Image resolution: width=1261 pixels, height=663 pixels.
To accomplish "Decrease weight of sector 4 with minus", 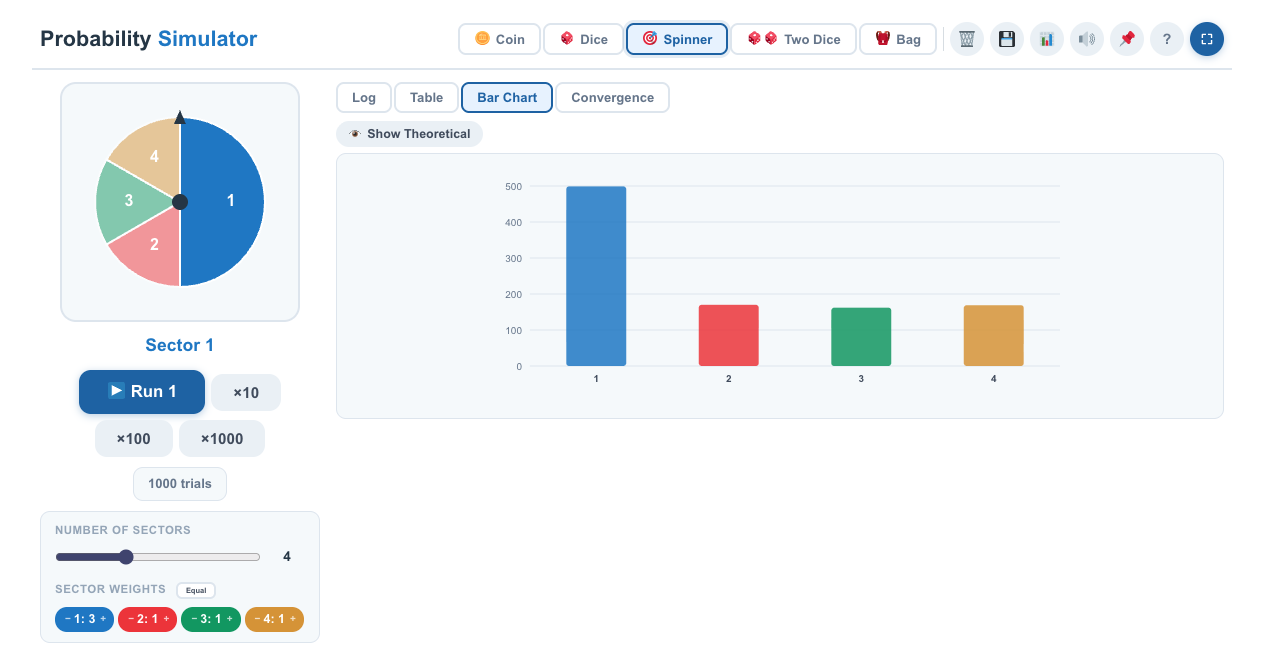I will (257, 619).
